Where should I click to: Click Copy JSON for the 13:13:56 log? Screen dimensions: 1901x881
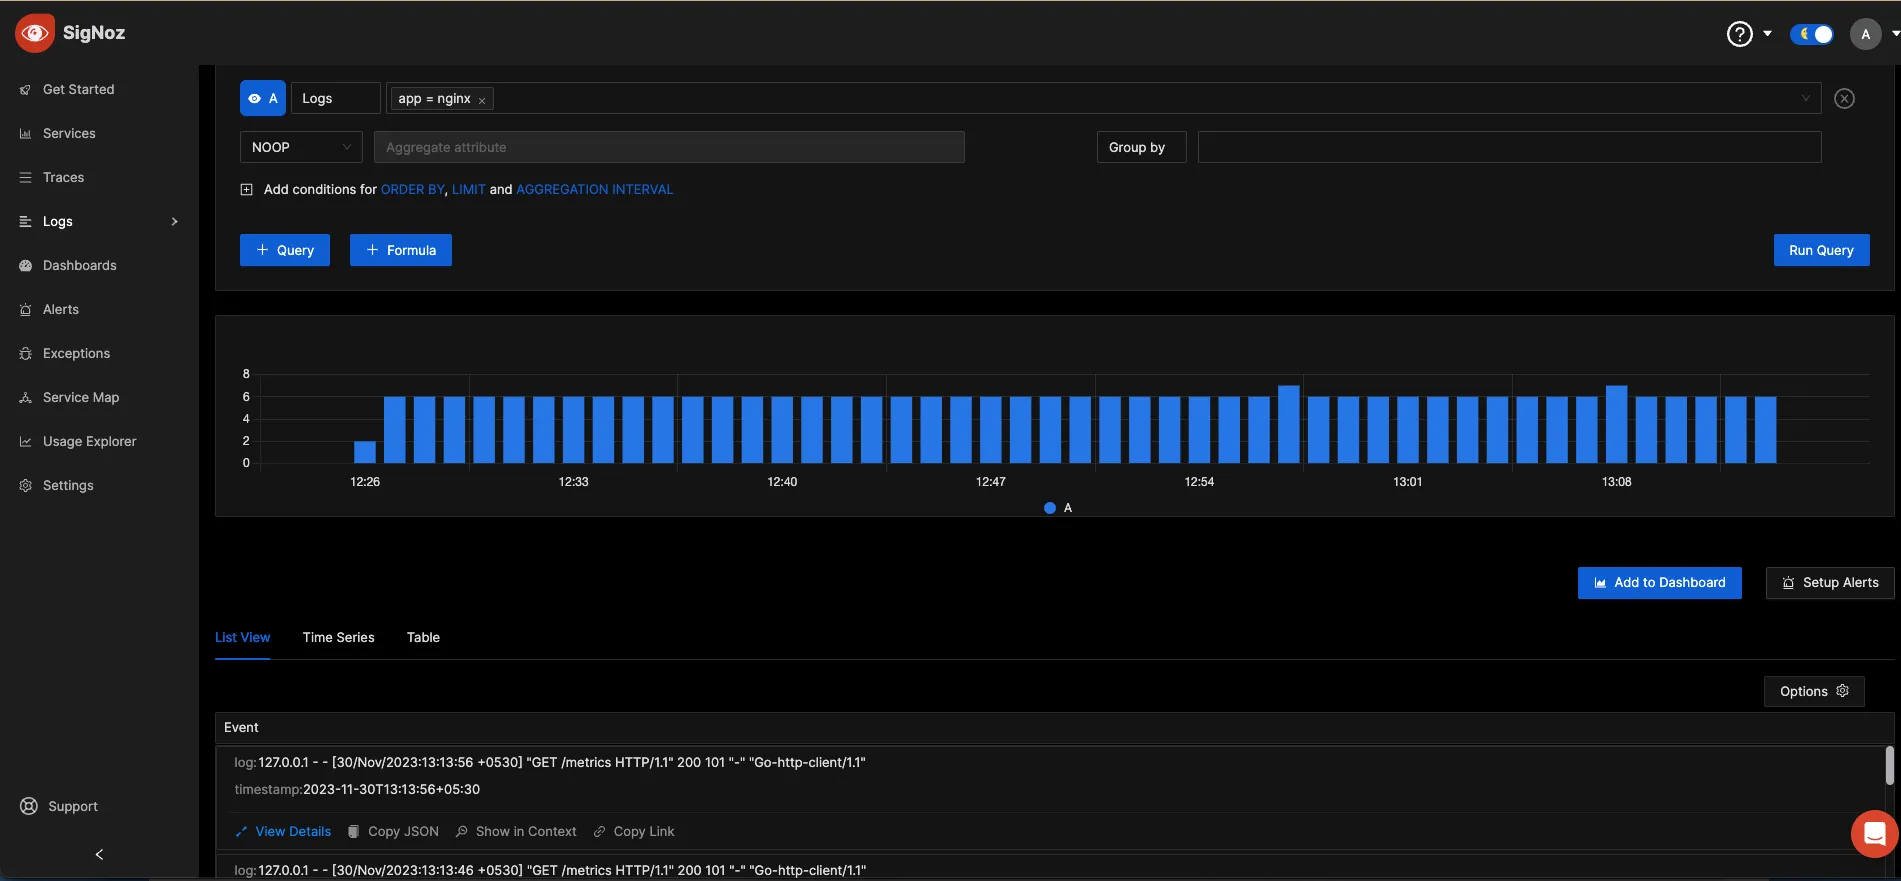pyautogui.click(x=393, y=831)
